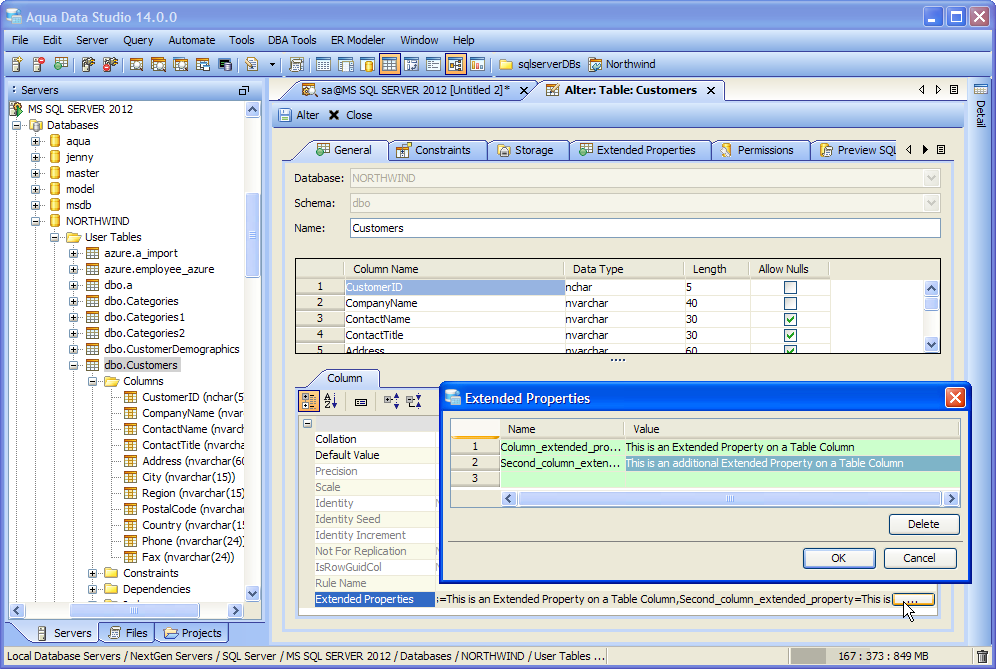Collapse the NORTHWIND database node
996x669 pixels.
pos(36,221)
